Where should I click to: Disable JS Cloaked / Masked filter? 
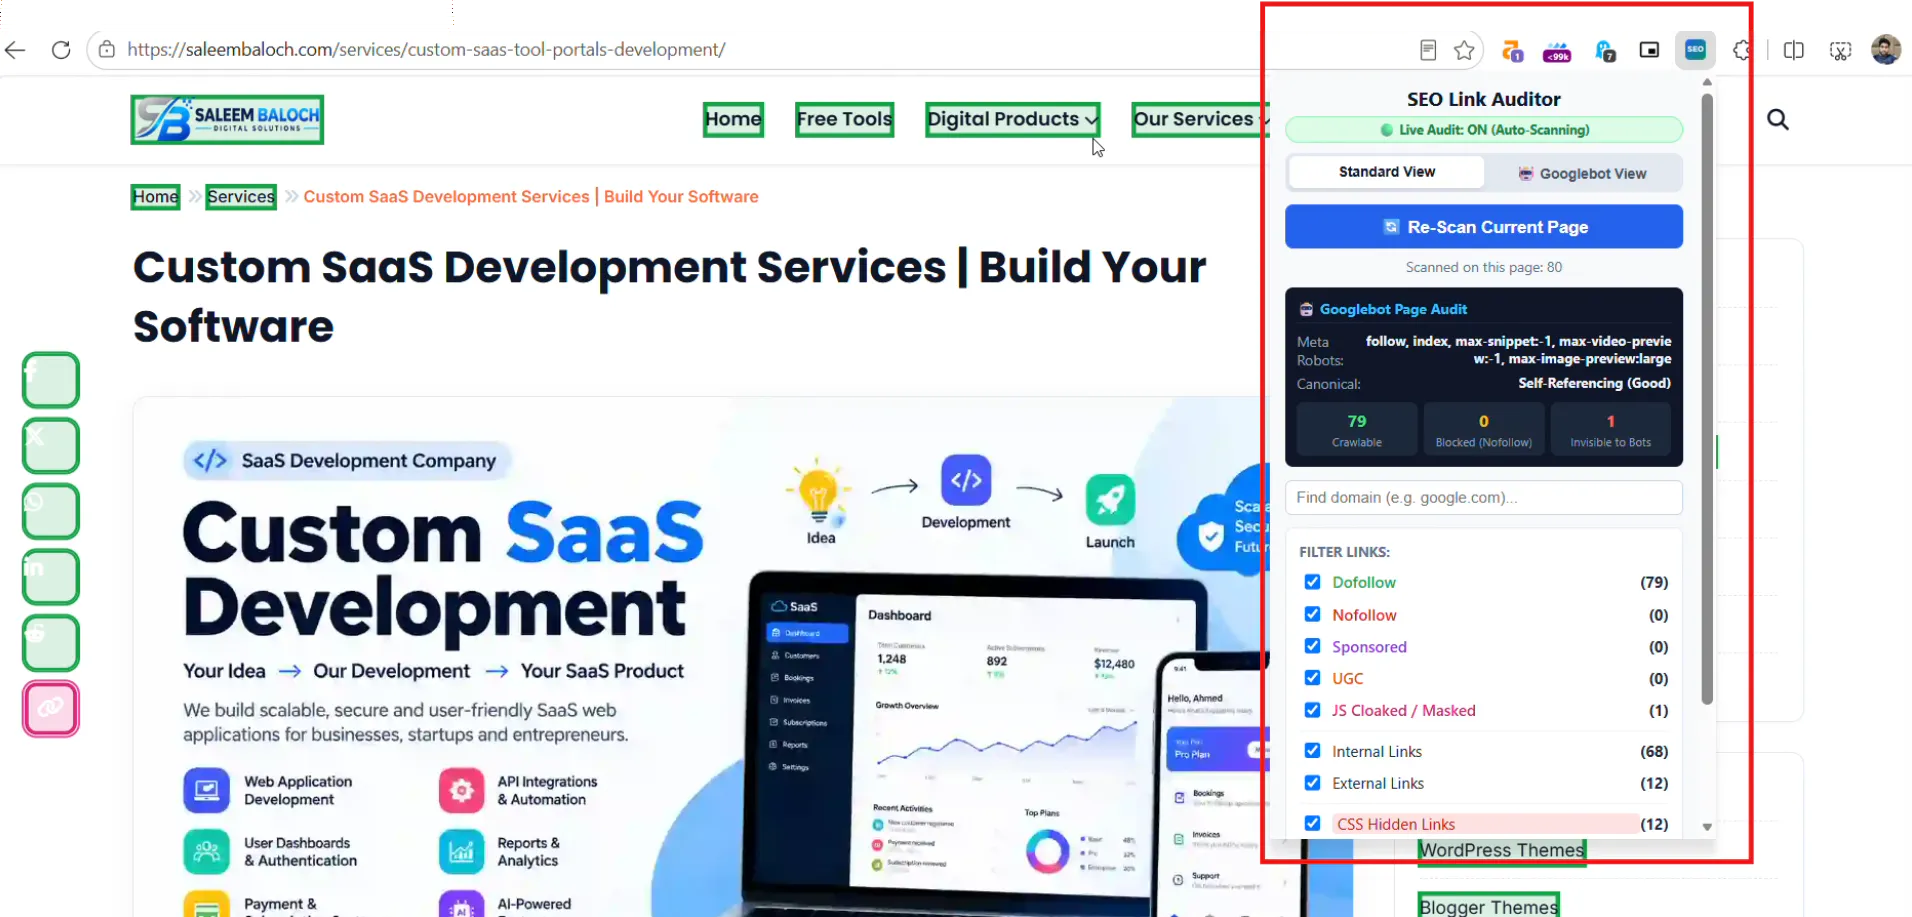pyautogui.click(x=1312, y=710)
